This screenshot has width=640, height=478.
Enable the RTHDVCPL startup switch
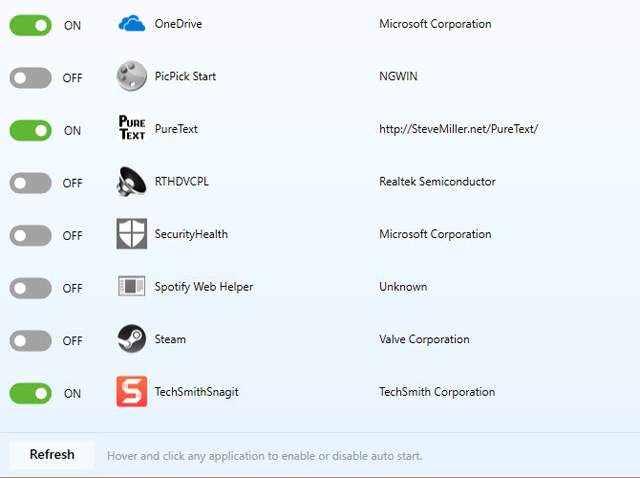tap(30, 182)
